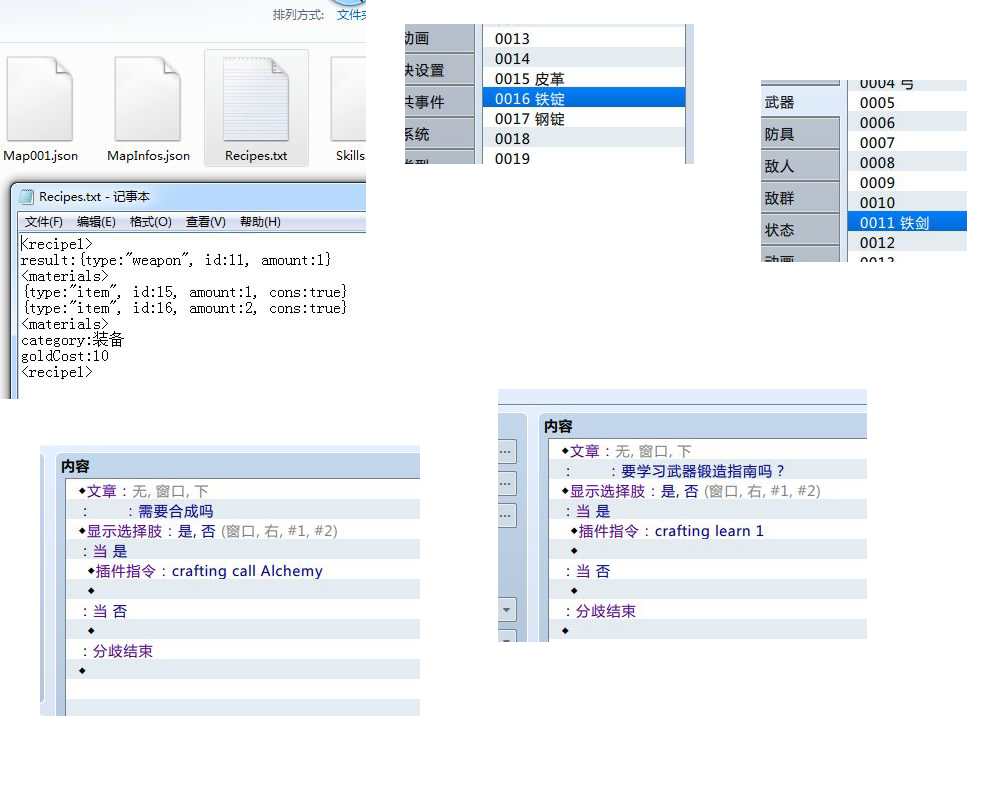Open the 编辑(E) menu in Notepad
This screenshot has height=800, width=1000.
point(96,221)
